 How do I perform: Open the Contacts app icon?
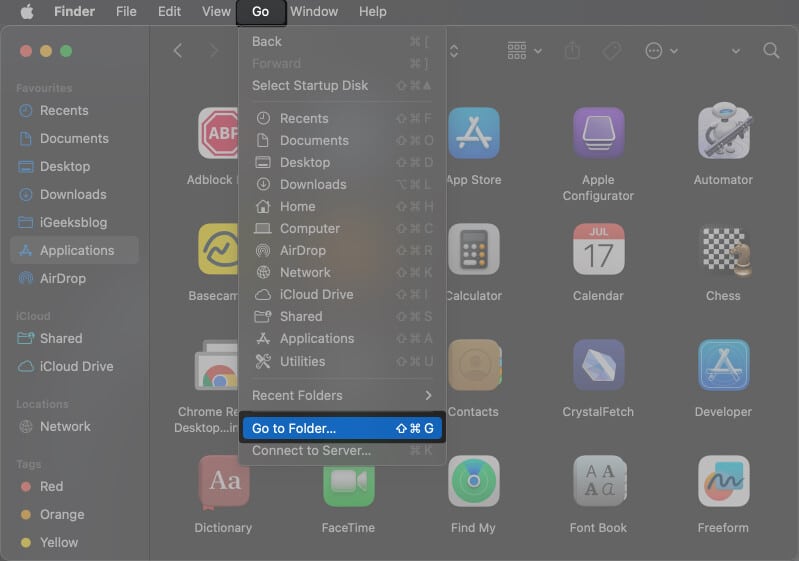[475, 365]
